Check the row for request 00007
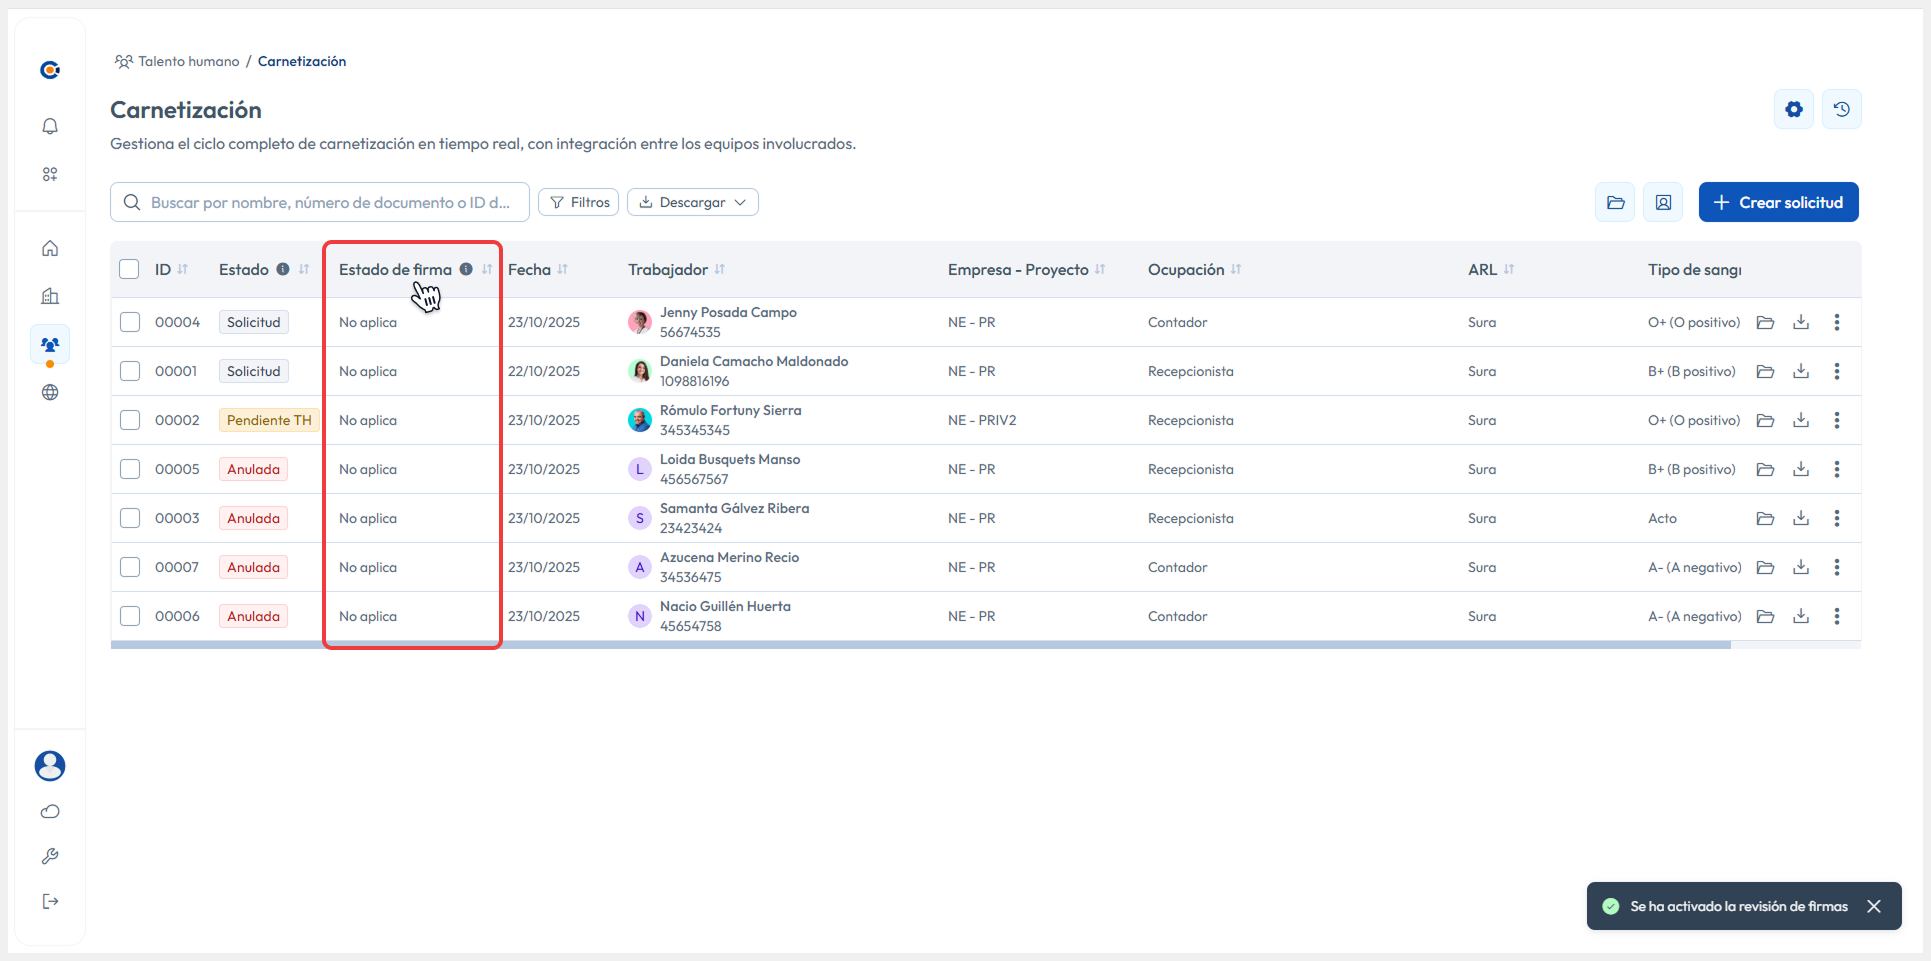The height and width of the screenshot is (961, 1931). 130,567
